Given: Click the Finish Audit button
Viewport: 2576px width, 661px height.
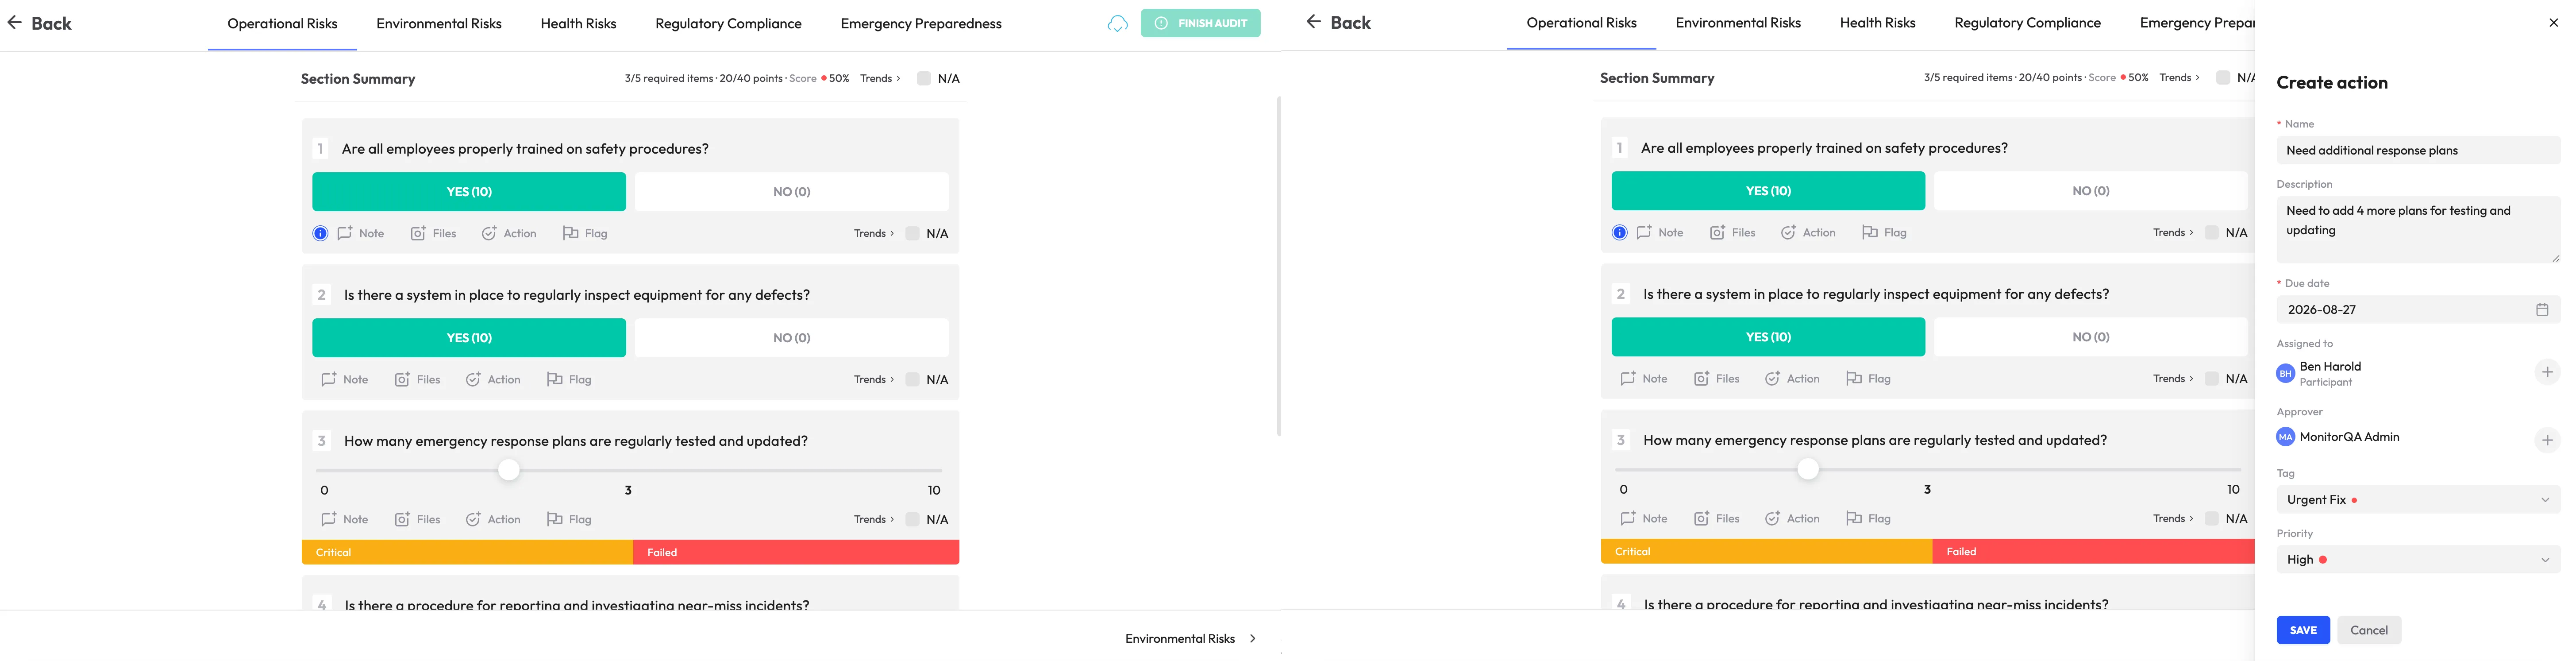Looking at the screenshot, I should pyautogui.click(x=1200, y=23).
